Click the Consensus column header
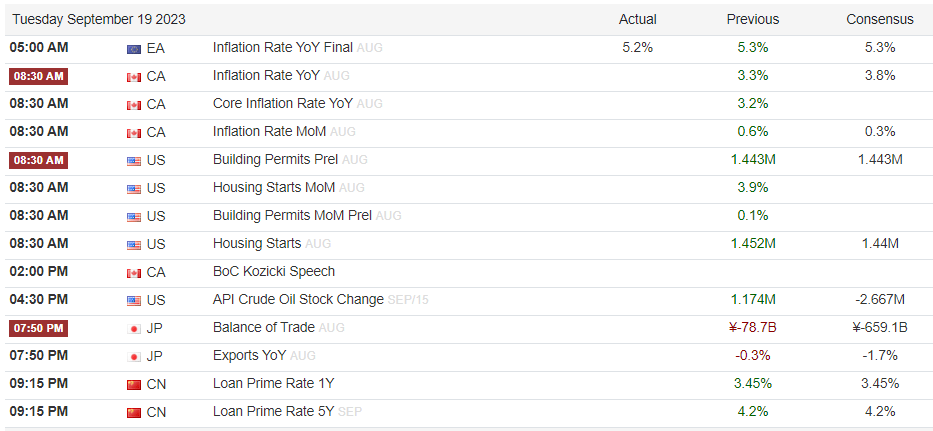The image size is (933, 431). click(x=879, y=19)
